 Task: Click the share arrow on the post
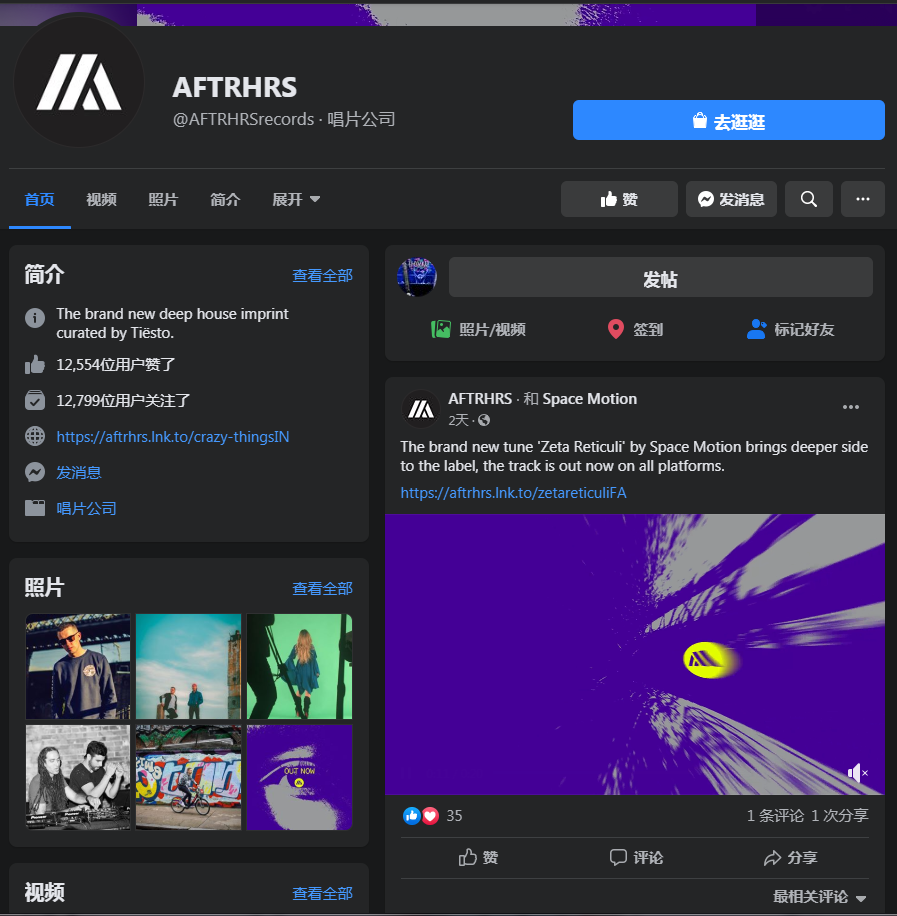coord(773,858)
